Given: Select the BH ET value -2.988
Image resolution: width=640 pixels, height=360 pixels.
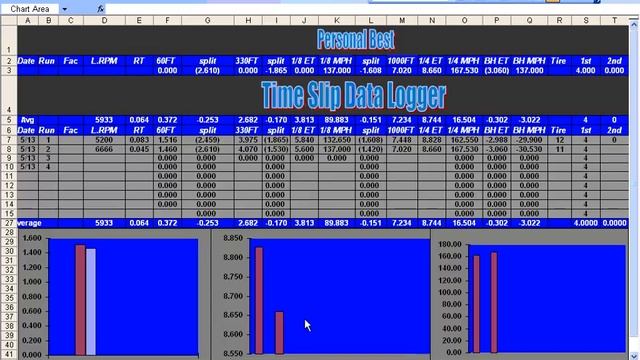Looking at the screenshot, I should point(496,140).
